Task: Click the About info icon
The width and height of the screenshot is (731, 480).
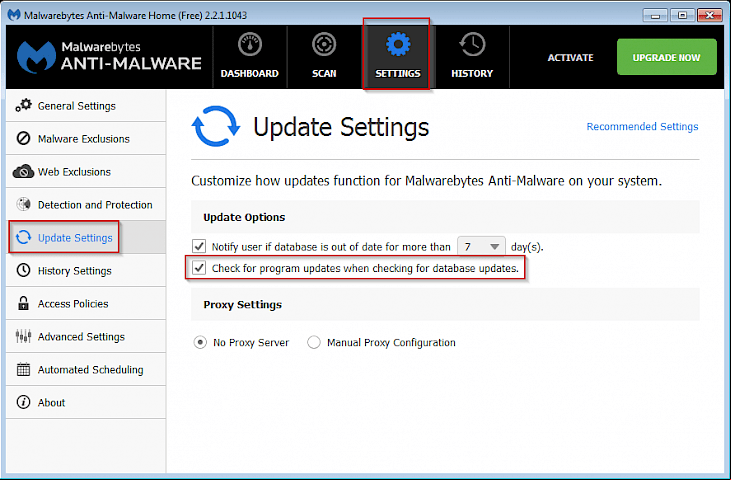Action: pyautogui.click(x=23, y=402)
